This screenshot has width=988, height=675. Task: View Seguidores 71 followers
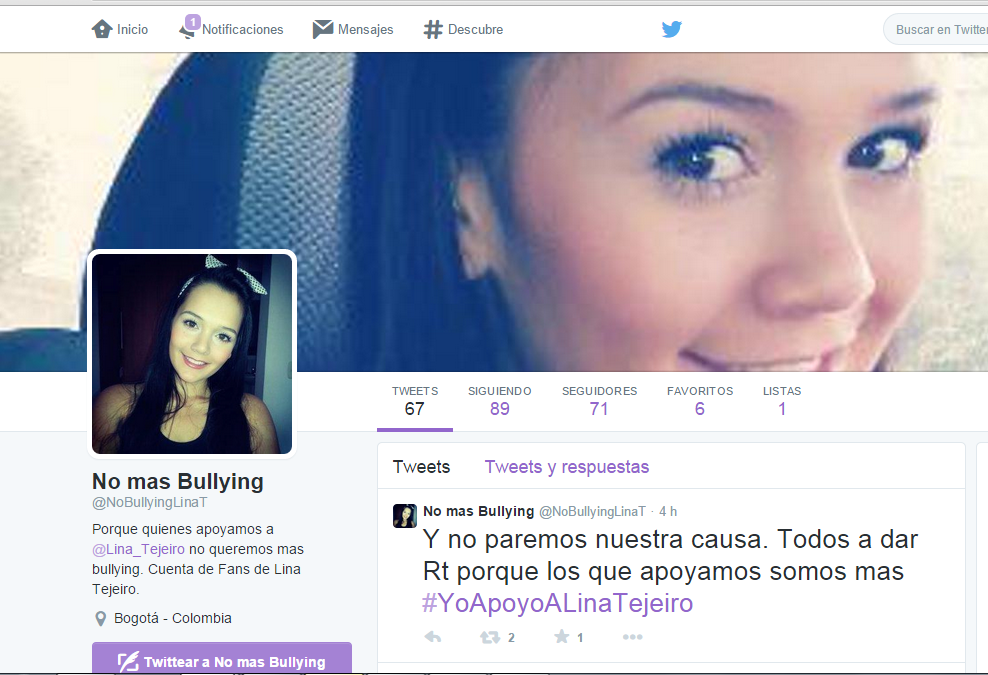click(599, 401)
